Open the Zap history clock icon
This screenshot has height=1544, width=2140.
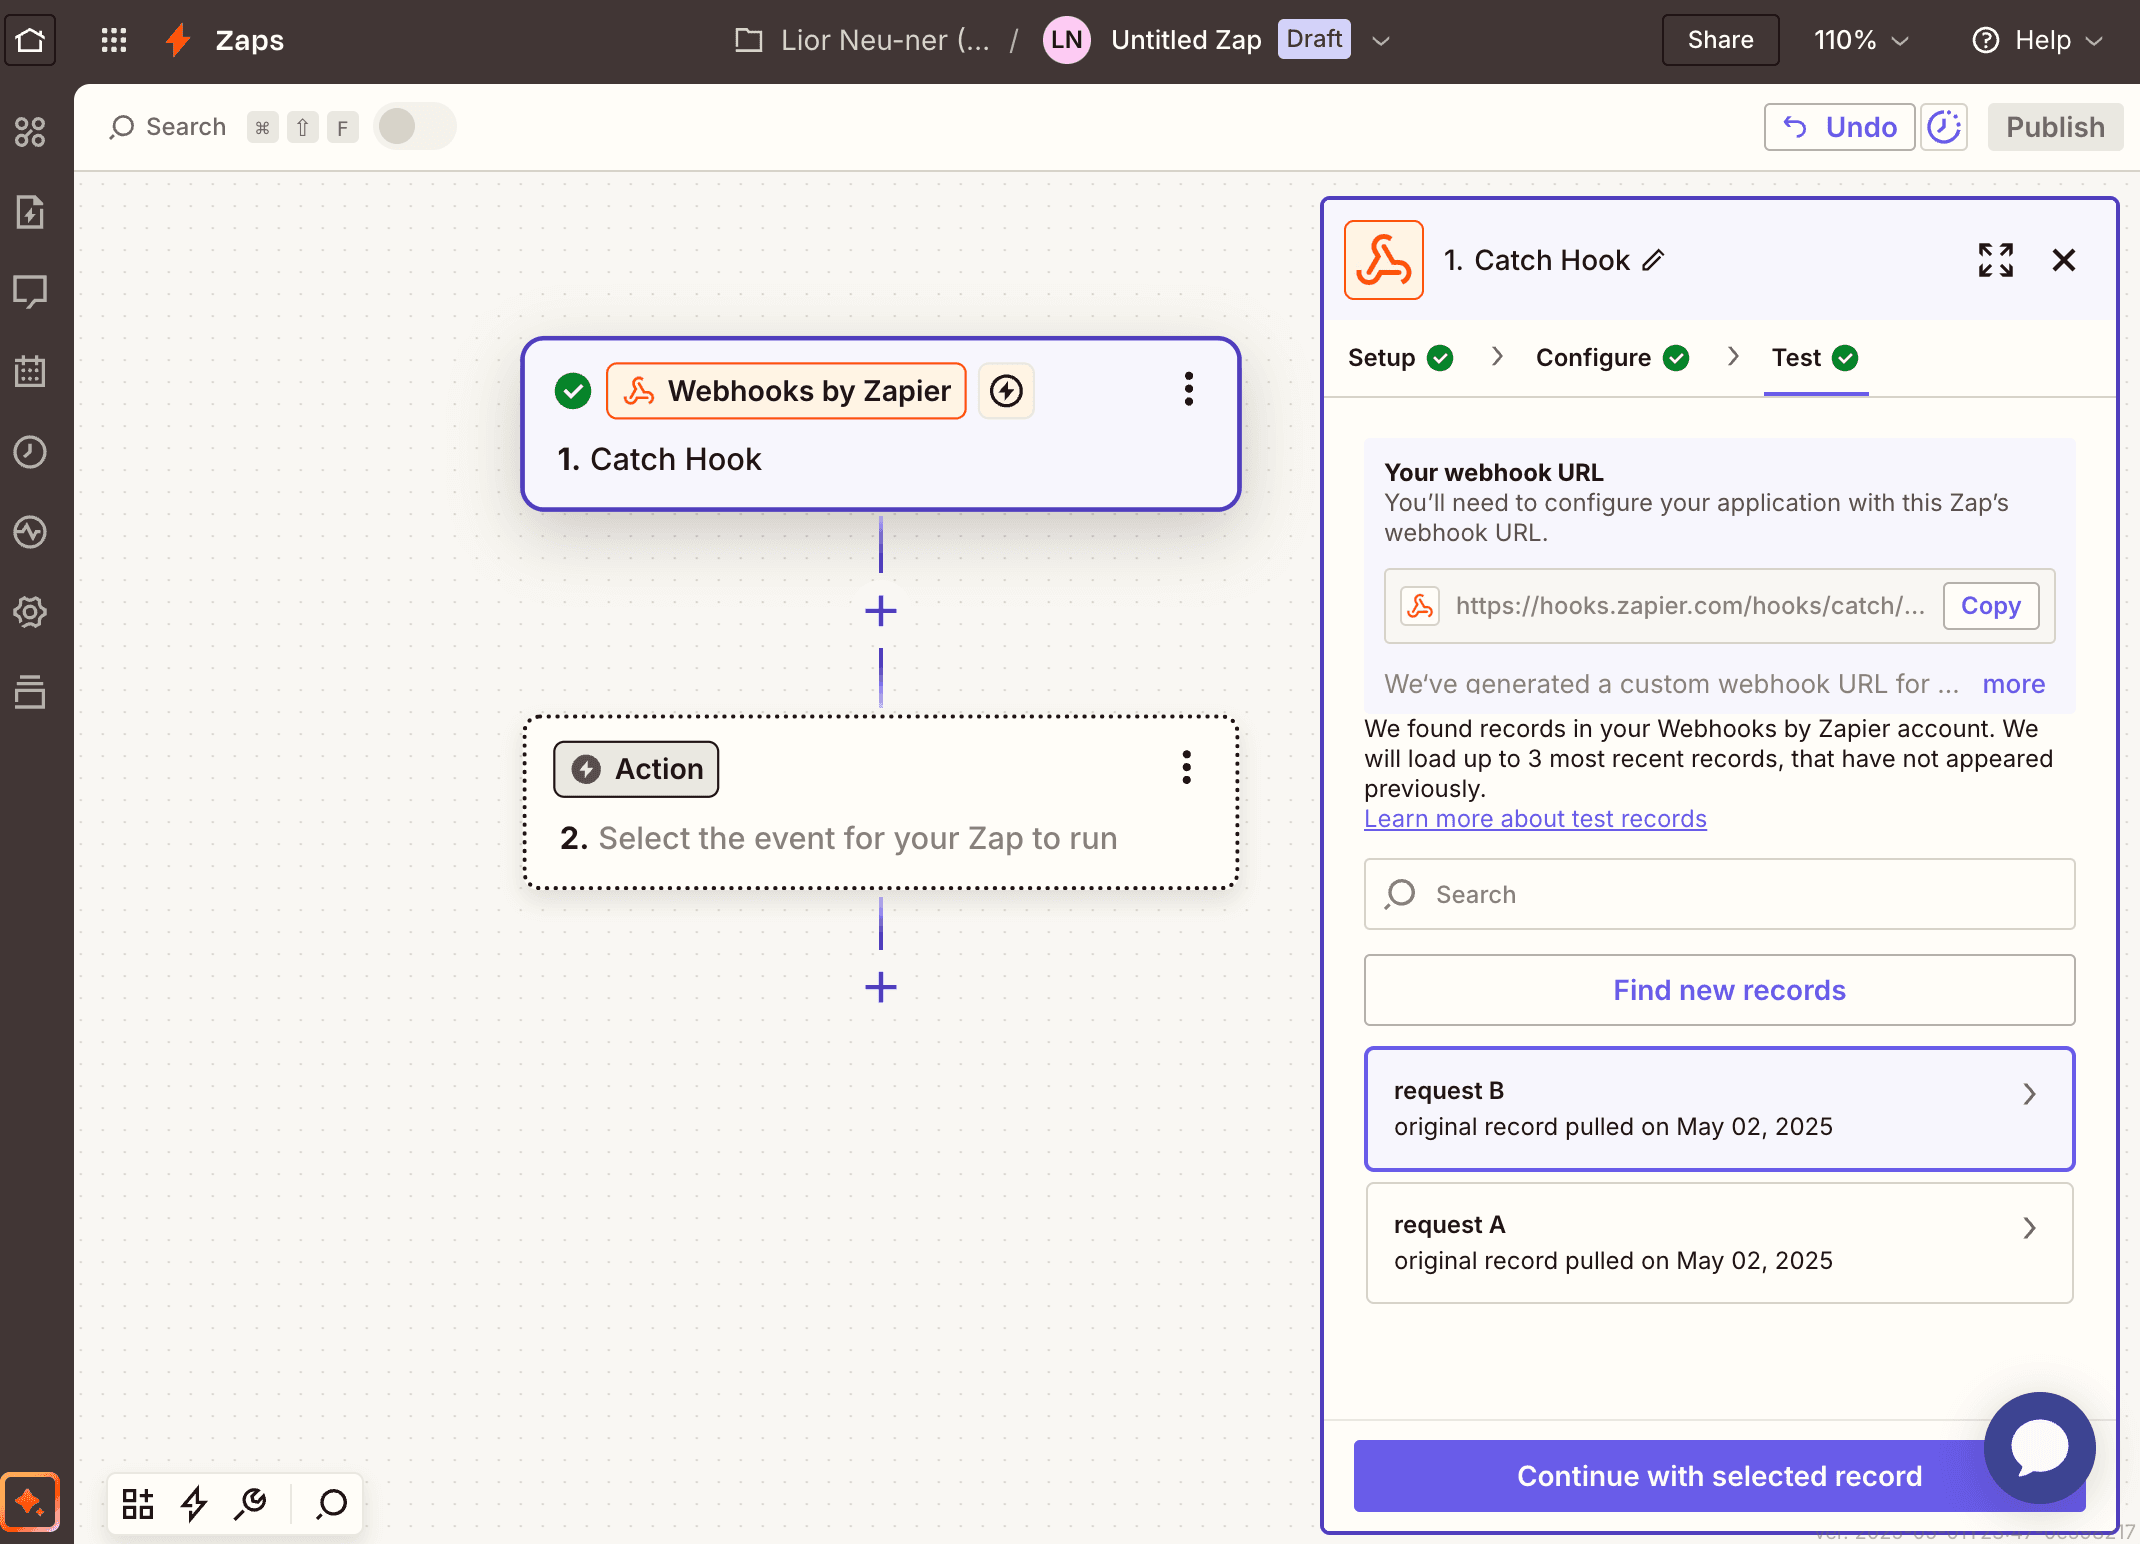click(30, 452)
